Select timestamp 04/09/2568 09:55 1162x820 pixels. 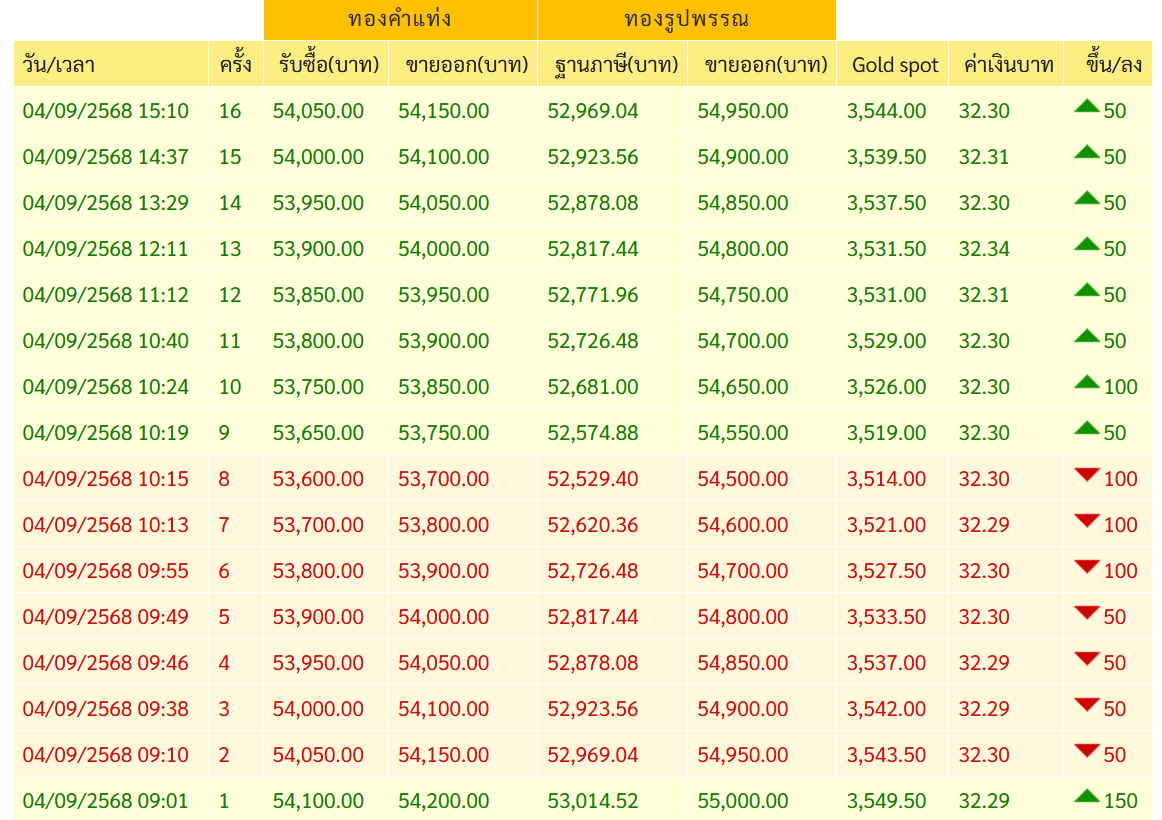105,570
